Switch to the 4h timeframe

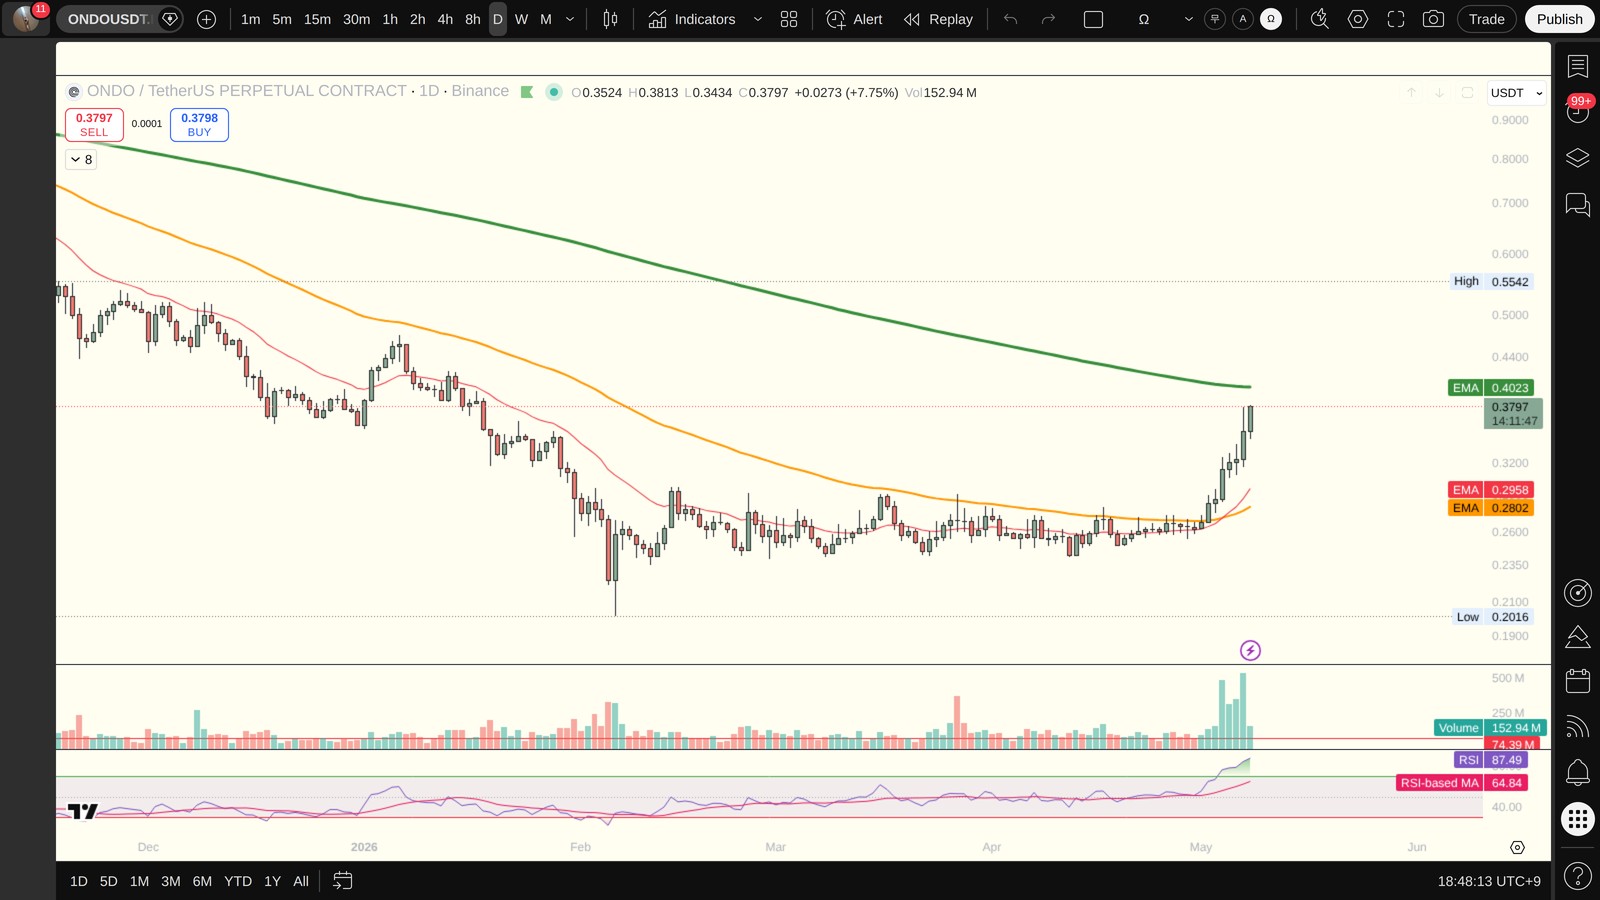445,19
